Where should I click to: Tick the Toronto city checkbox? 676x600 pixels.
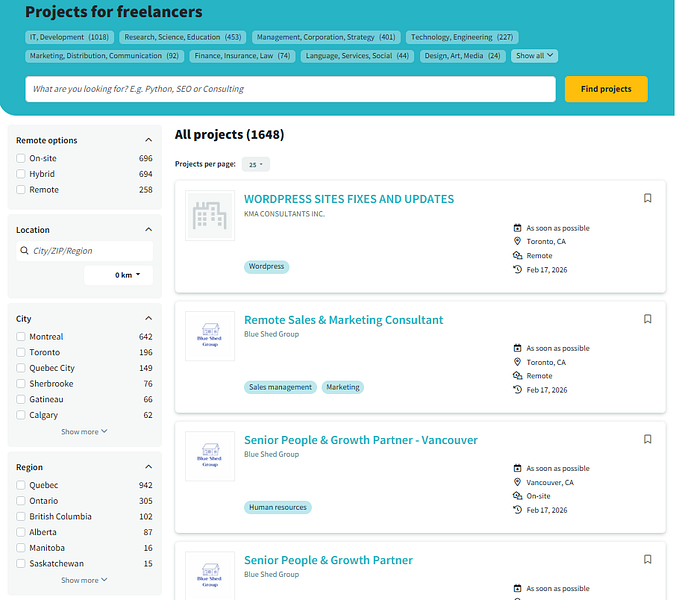point(21,352)
